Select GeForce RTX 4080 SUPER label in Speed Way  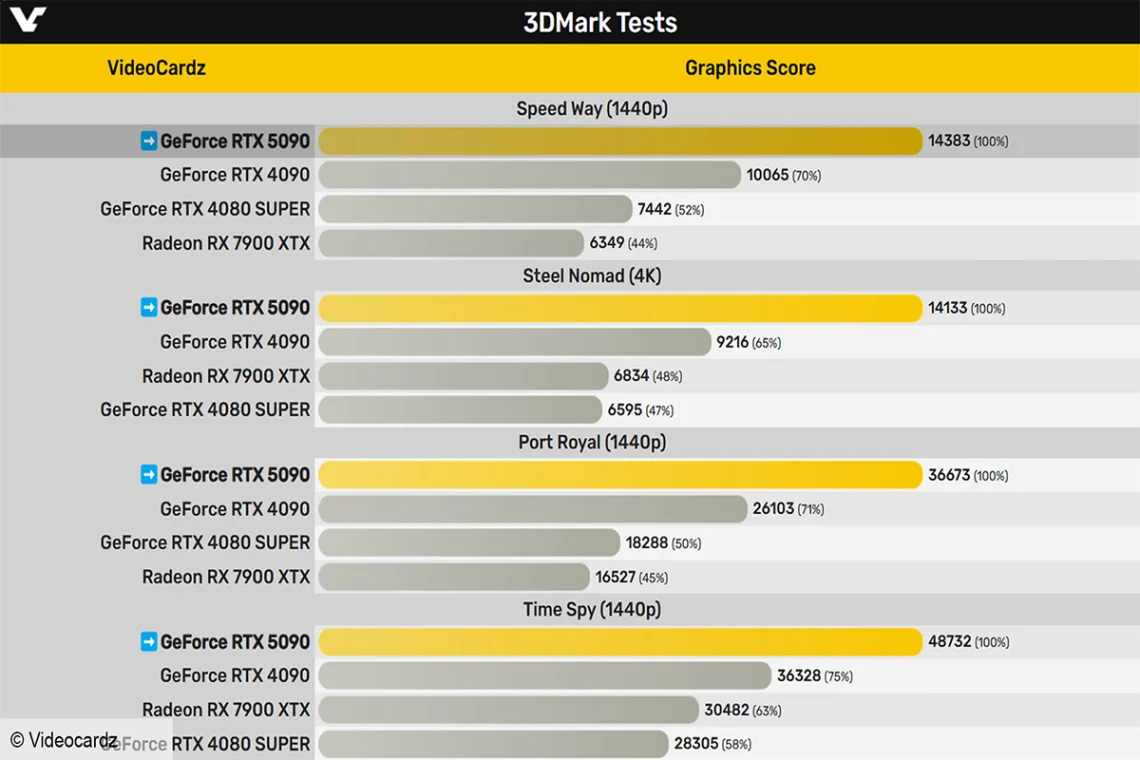click(x=205, y=209)
